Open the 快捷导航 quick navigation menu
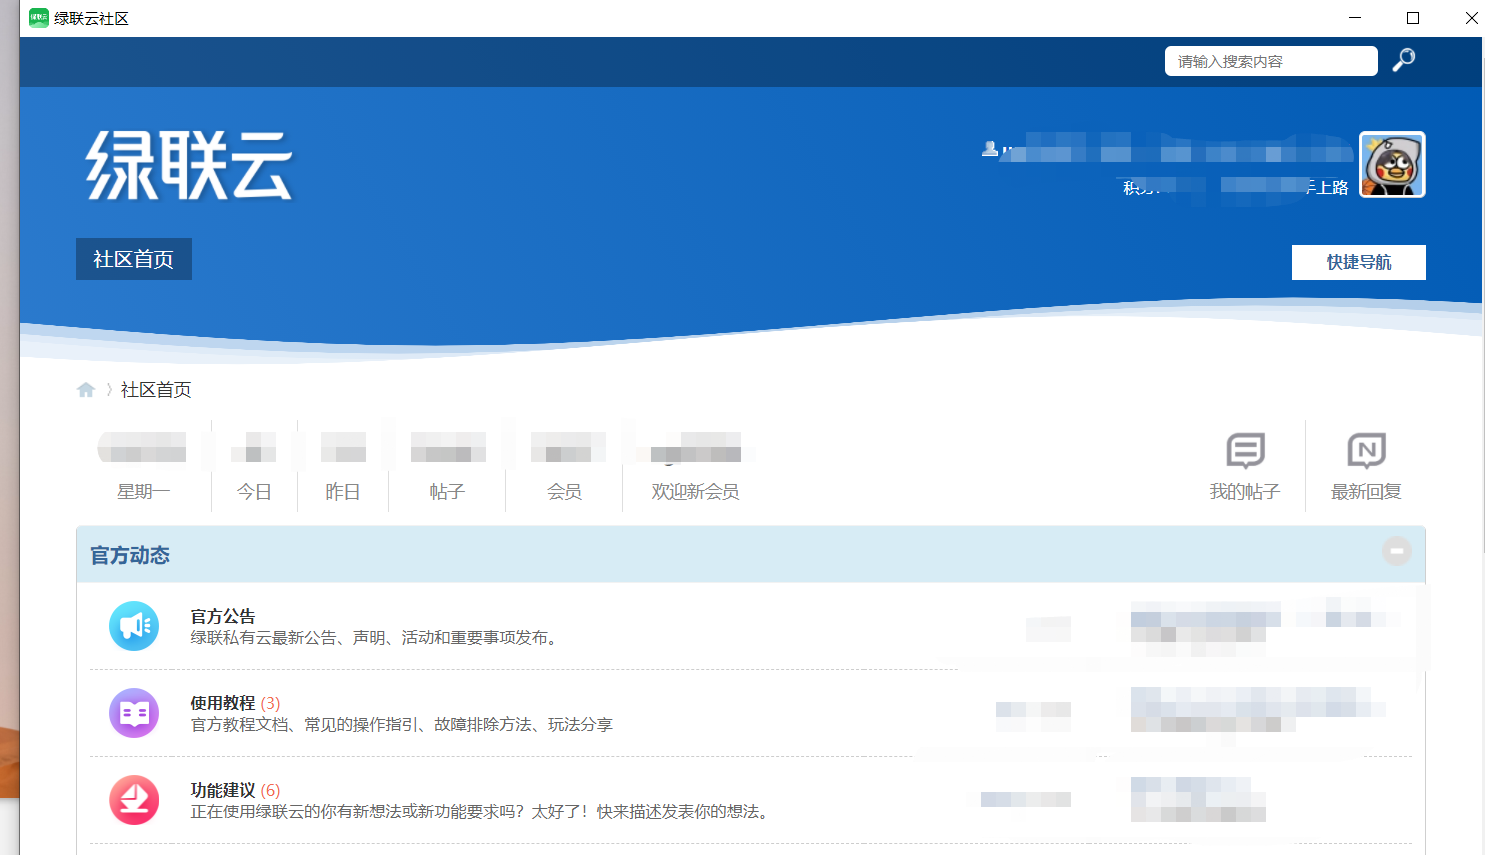Viewport: 1485px width, 855px height. (1359, 262)
